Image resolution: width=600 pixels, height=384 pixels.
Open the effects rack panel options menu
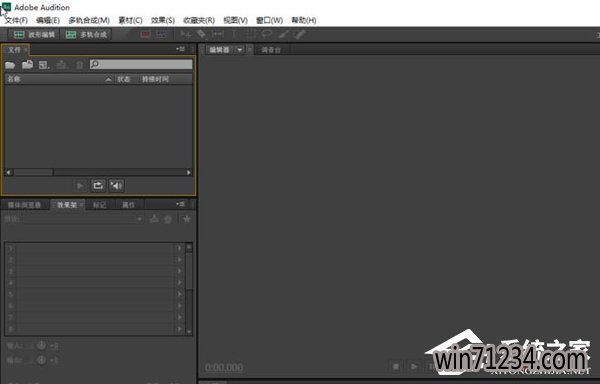point(181,205)
